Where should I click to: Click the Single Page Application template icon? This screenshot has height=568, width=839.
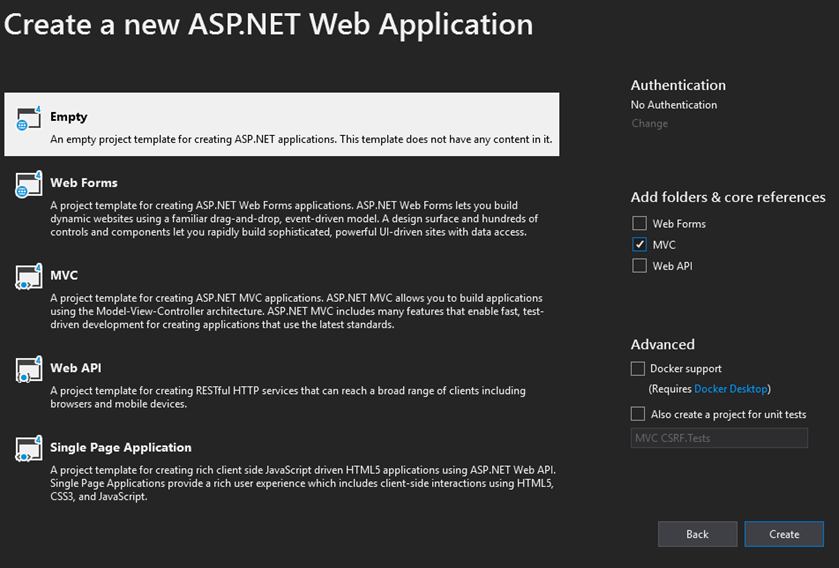[28, 449]
